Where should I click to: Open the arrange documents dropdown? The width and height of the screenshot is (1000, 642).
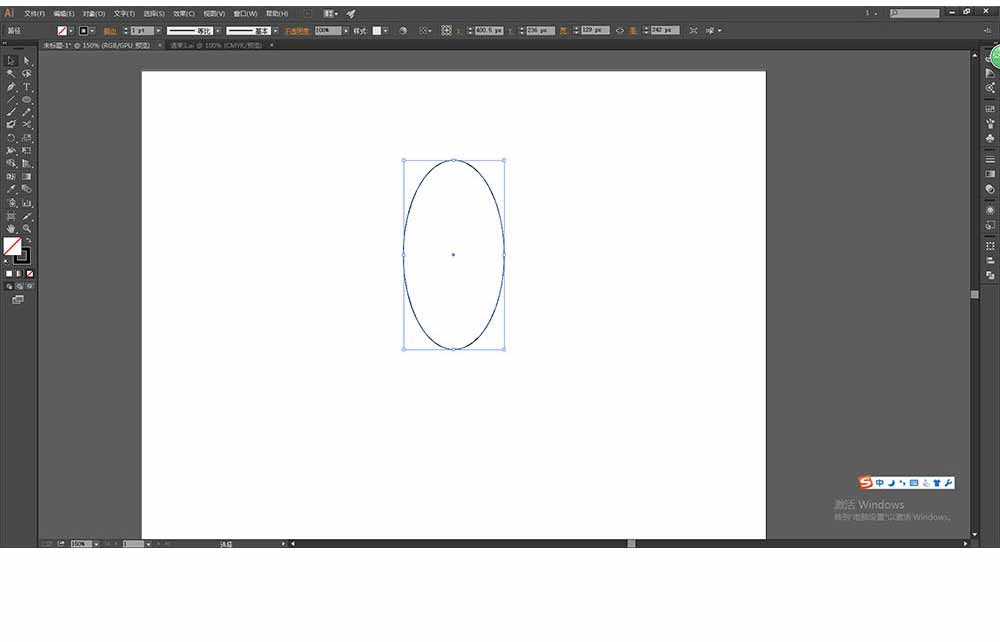331,13
